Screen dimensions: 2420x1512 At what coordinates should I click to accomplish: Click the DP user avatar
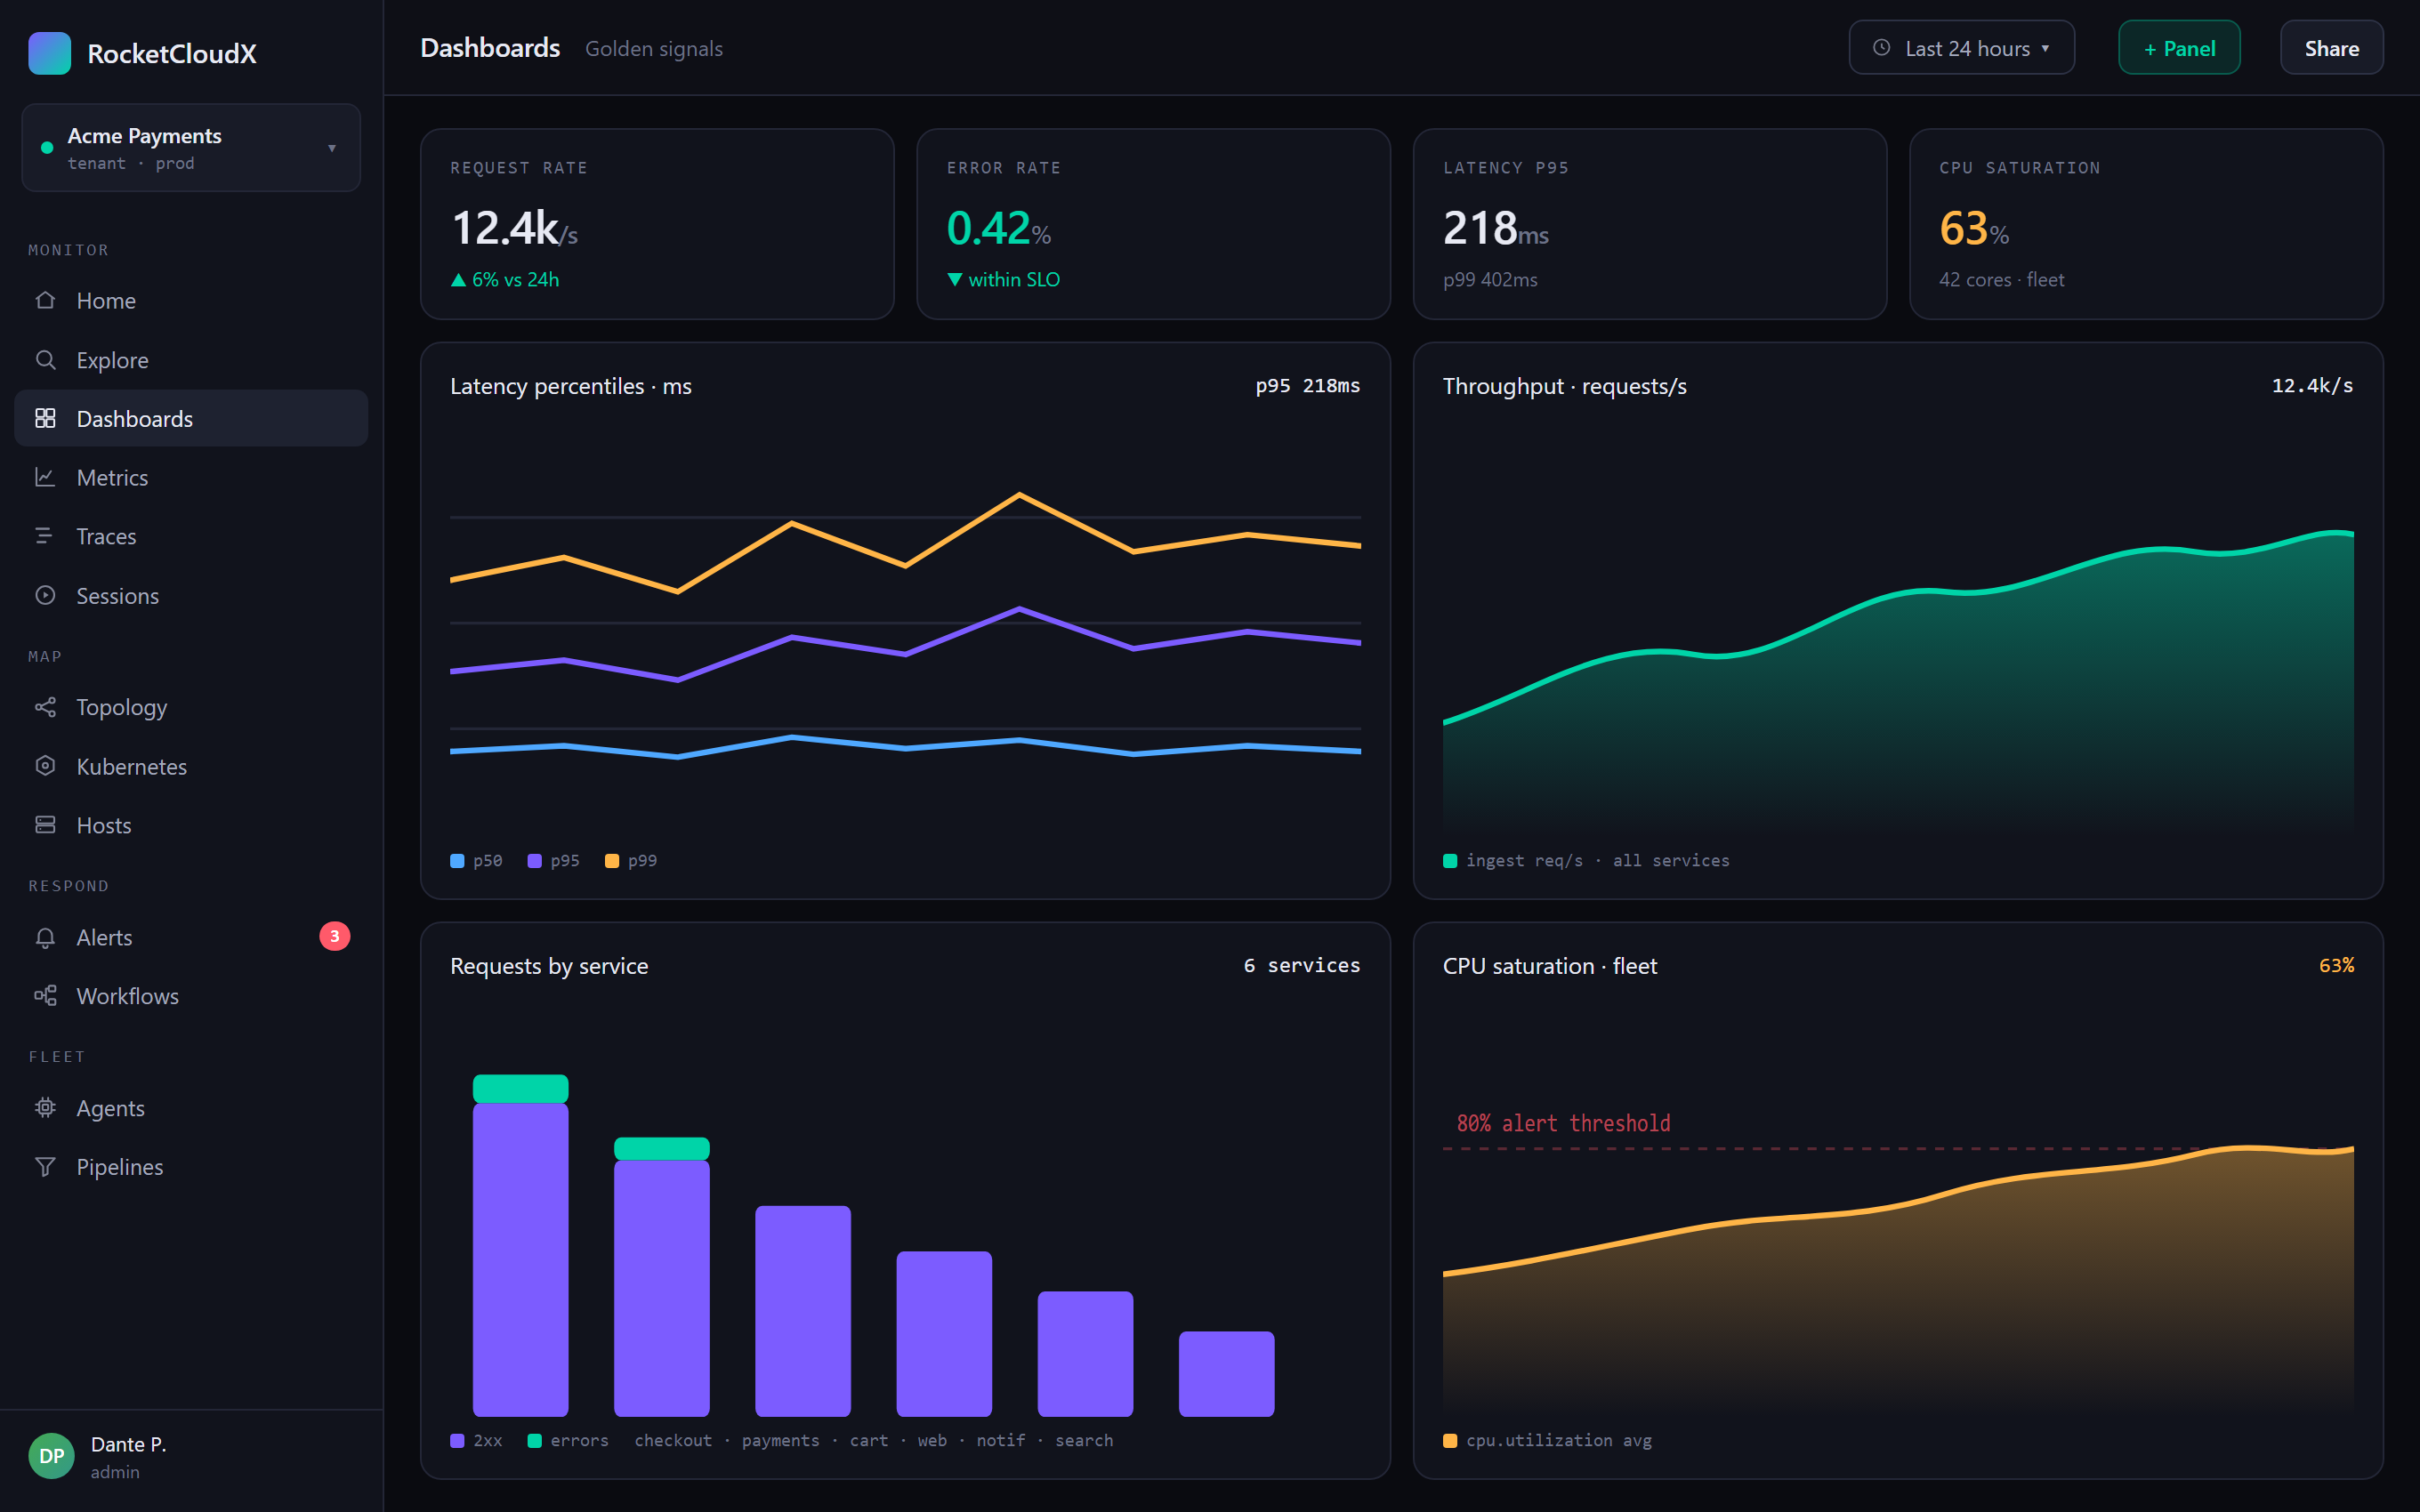click(51, 1456)
